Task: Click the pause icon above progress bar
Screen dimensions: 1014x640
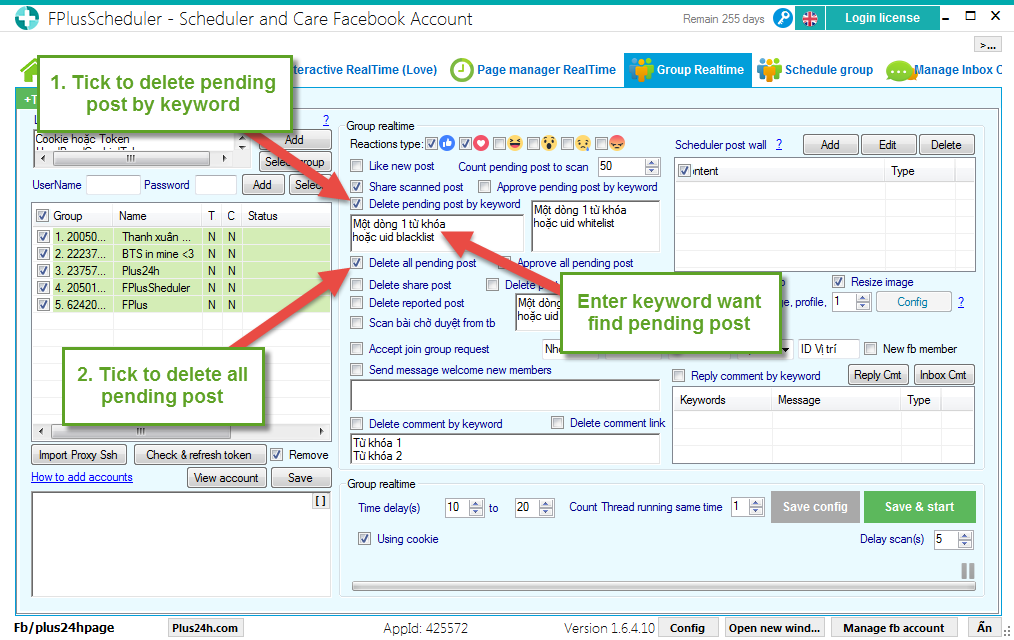Action: coord(967,570)
